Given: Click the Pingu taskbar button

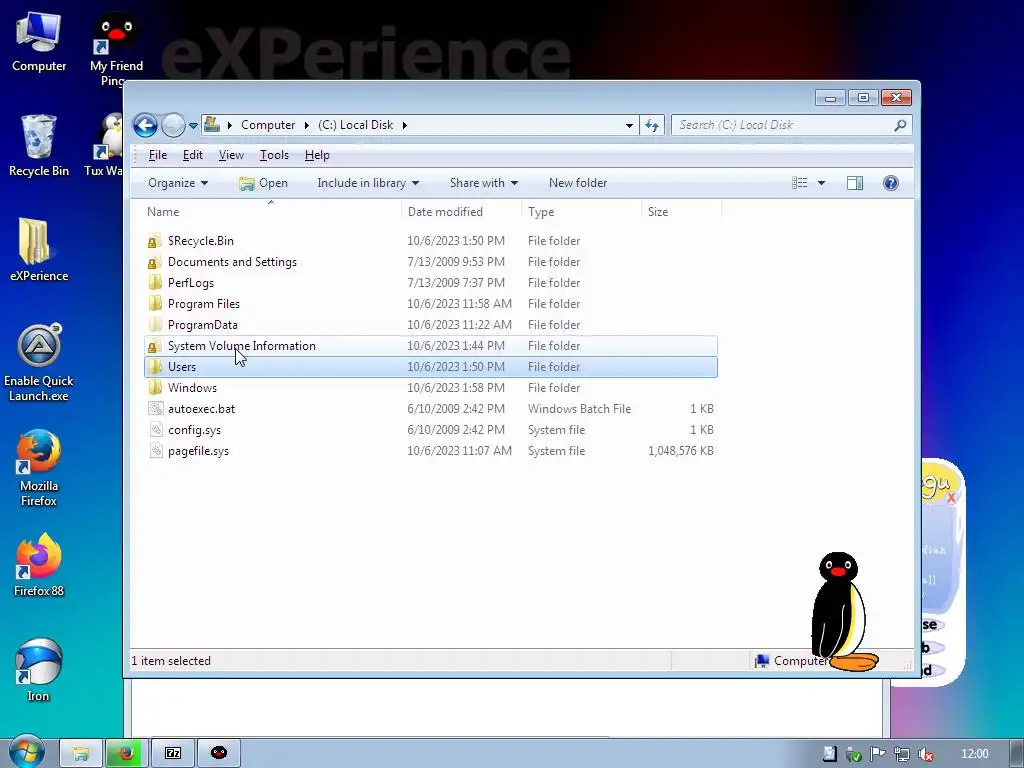Looking at the screenshot, I should point(219,753).
